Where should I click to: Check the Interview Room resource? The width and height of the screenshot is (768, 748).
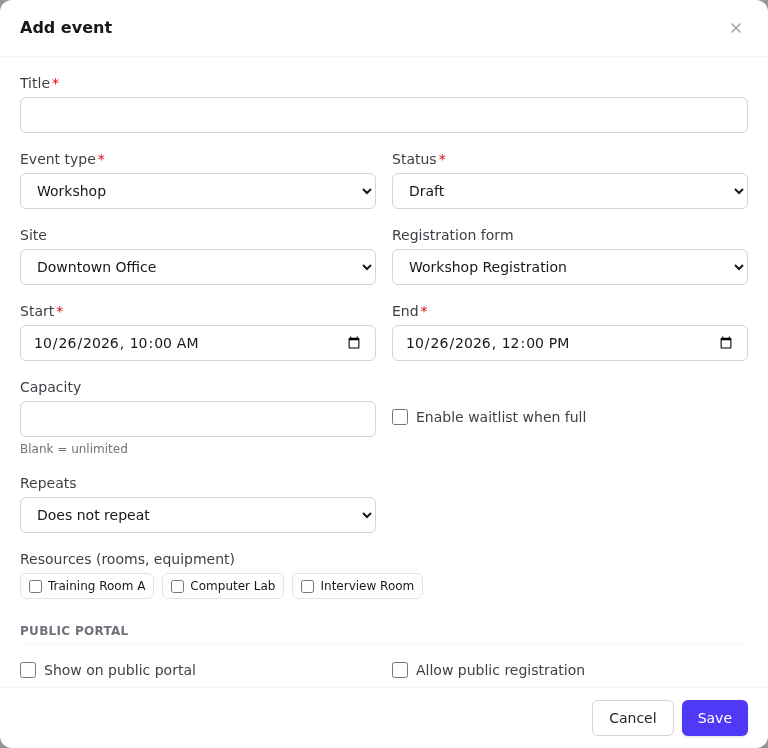click(x=307, y=586)
